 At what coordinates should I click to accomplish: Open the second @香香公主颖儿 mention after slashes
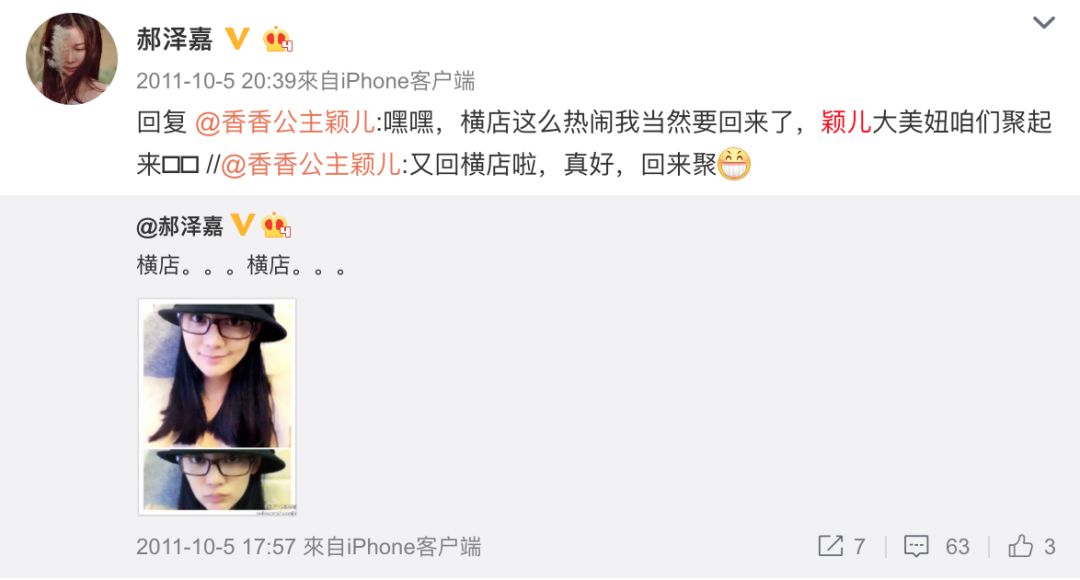(311, 165)
